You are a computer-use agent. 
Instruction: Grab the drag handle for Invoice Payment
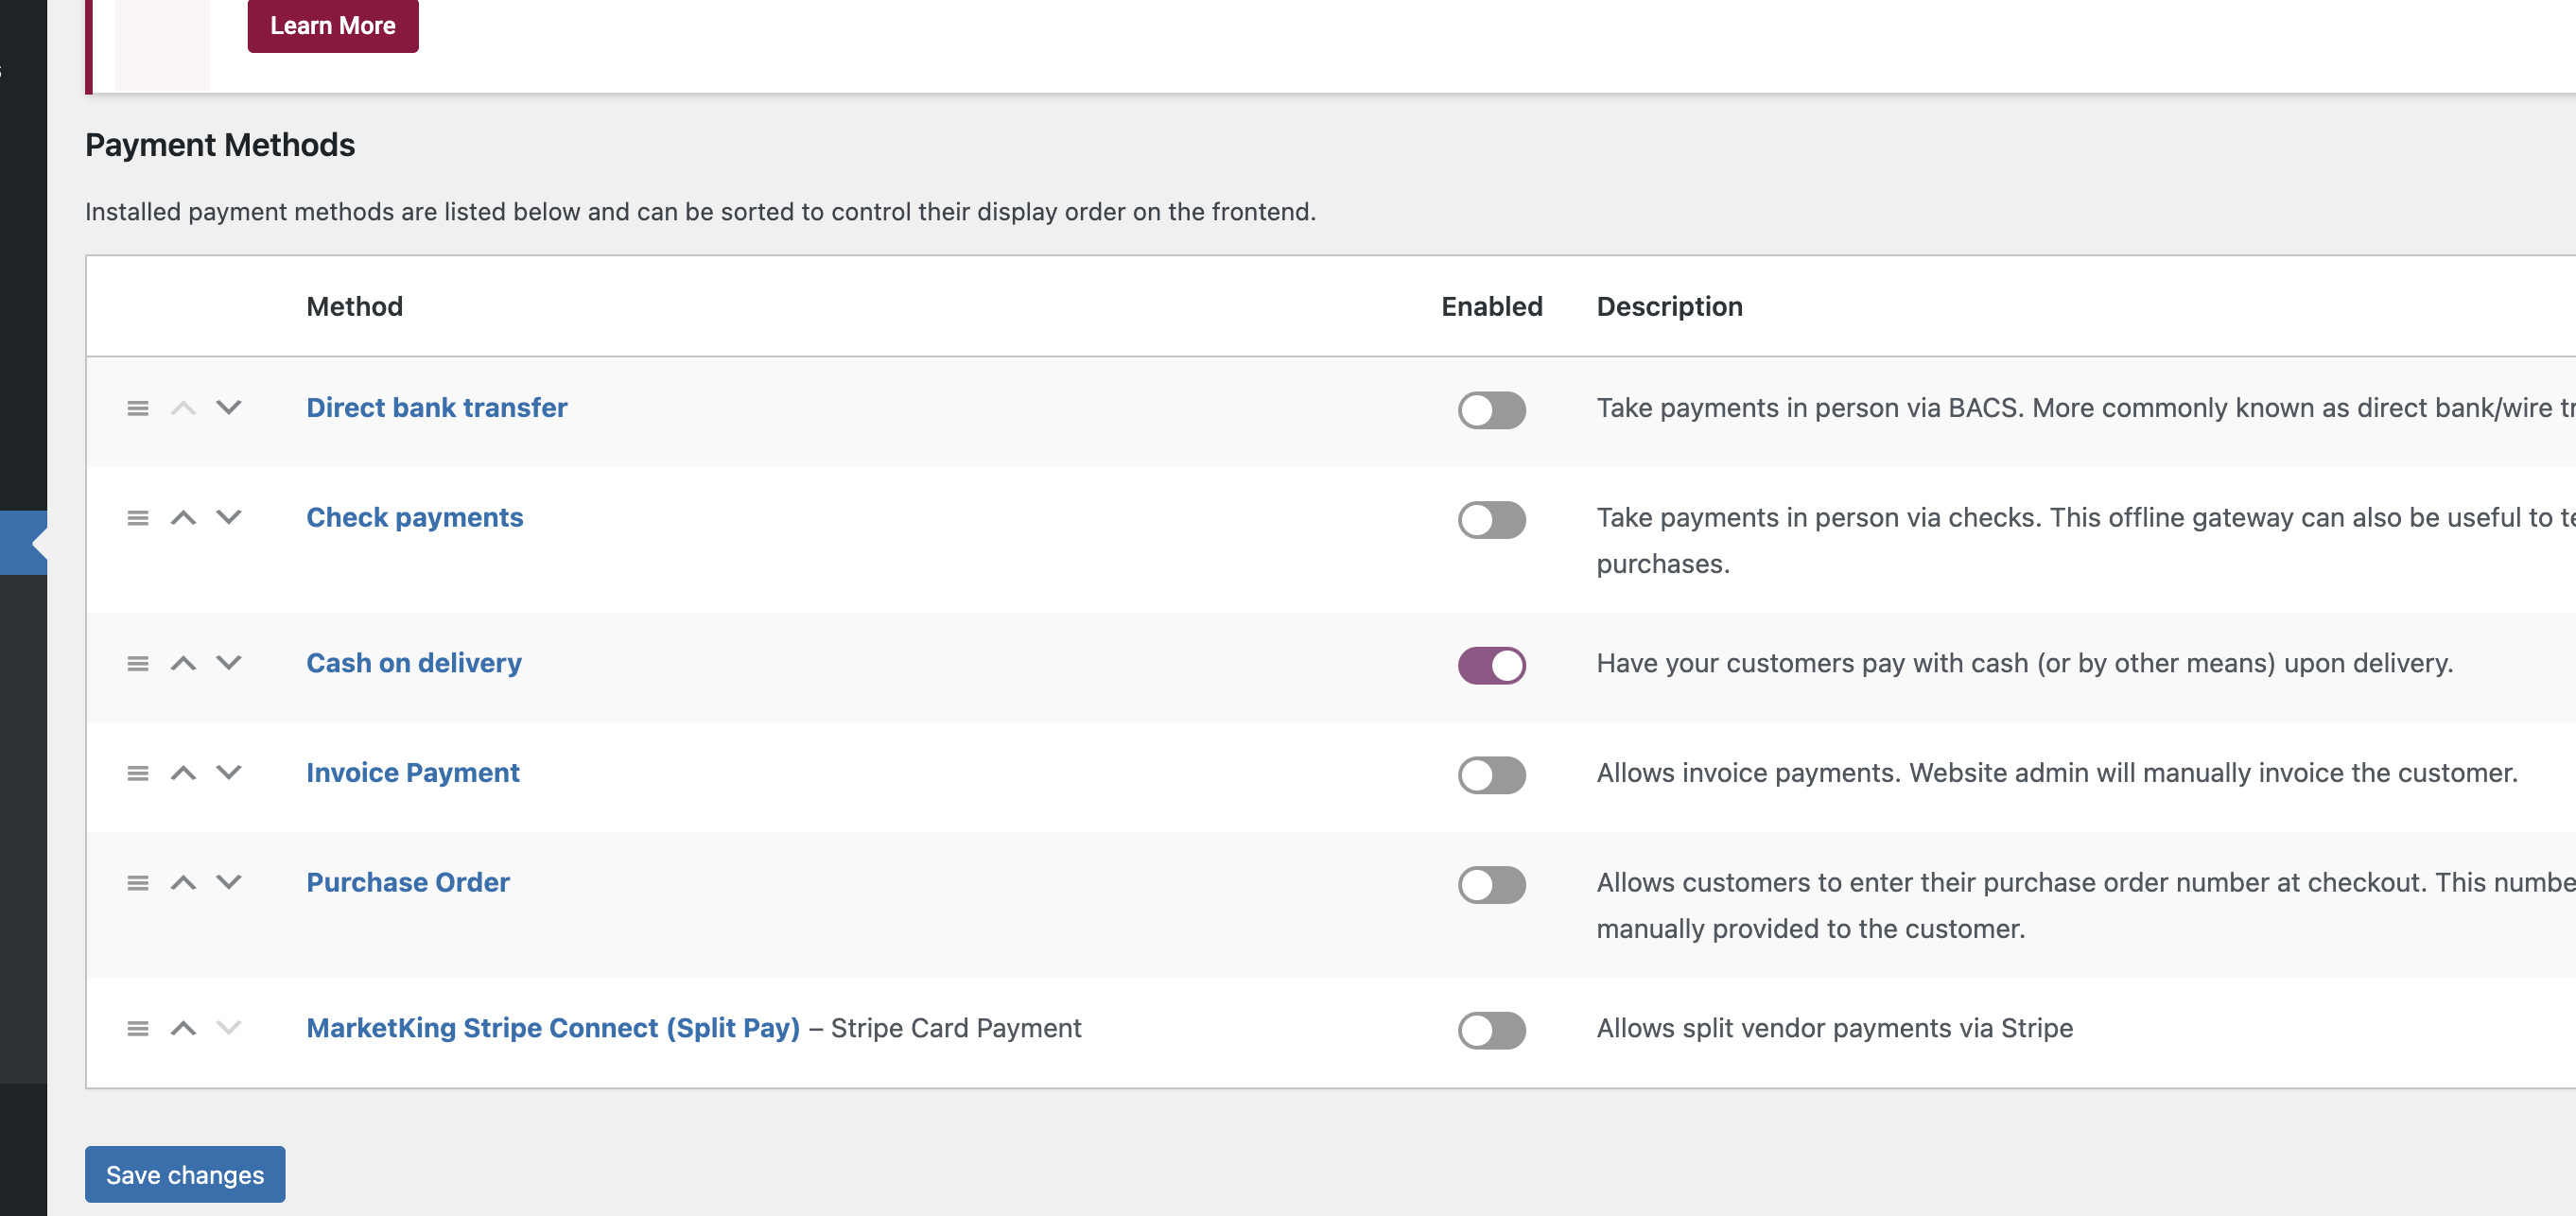pos(138,773)
